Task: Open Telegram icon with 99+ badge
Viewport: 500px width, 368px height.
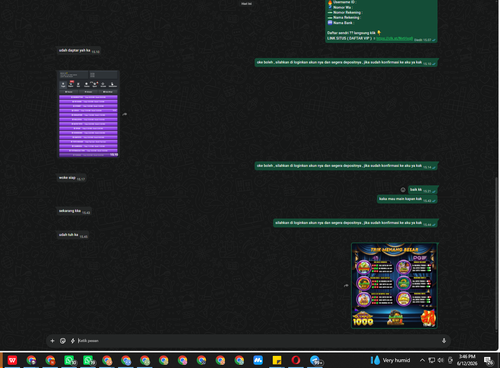Action: (316, 360)
